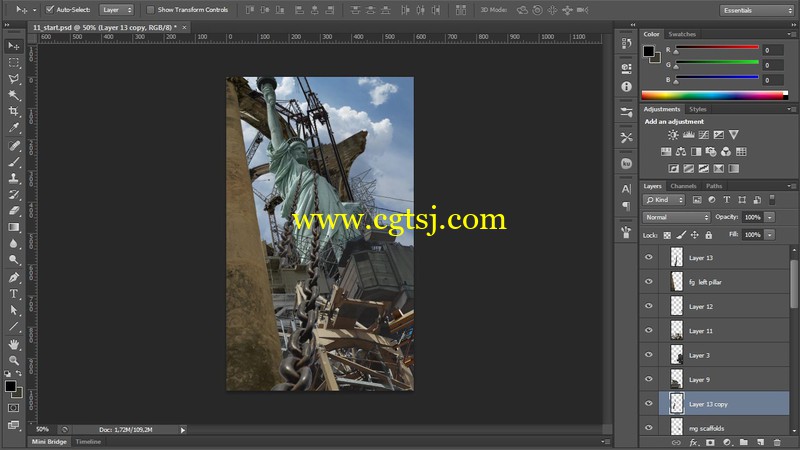Switch to the Swatches tab

coord(682,34)
